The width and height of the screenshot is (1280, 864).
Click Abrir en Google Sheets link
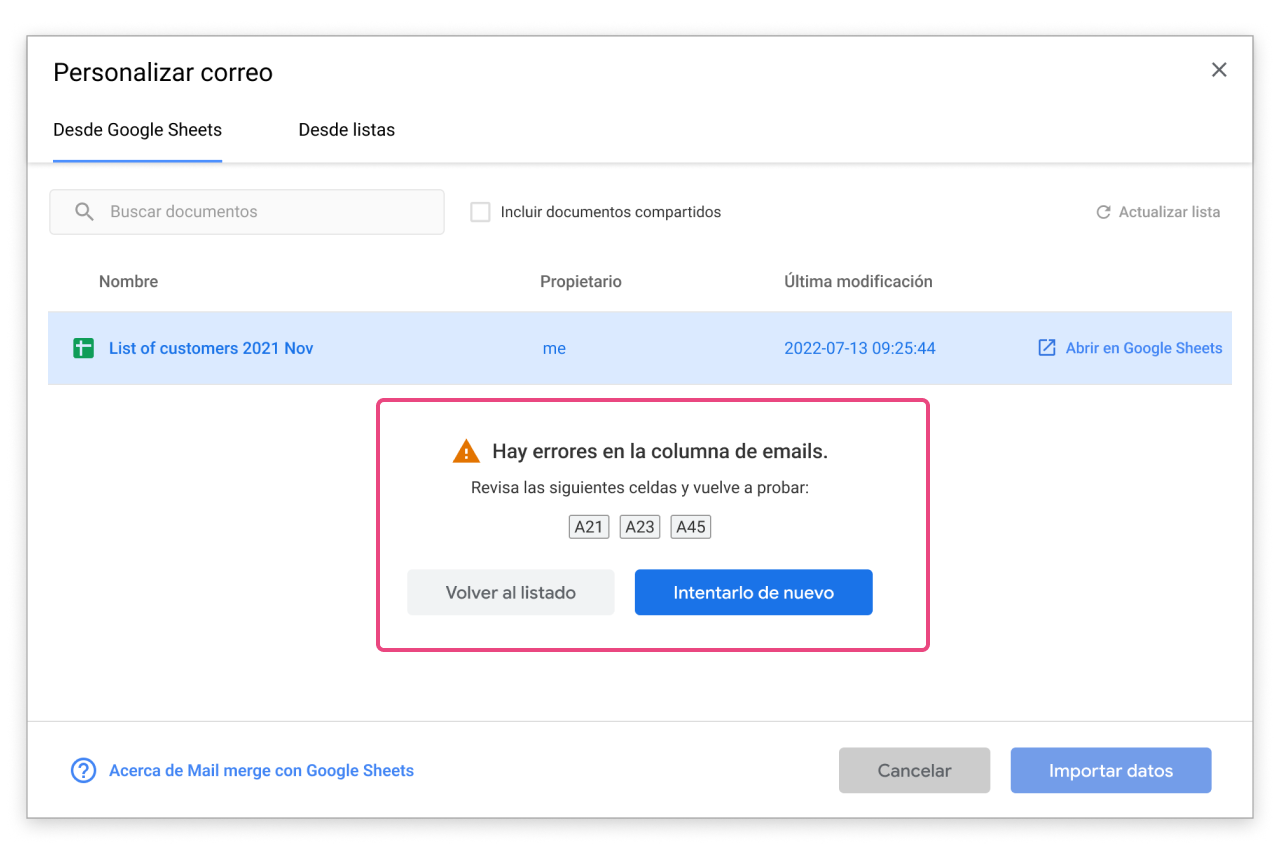point(1143,348)
